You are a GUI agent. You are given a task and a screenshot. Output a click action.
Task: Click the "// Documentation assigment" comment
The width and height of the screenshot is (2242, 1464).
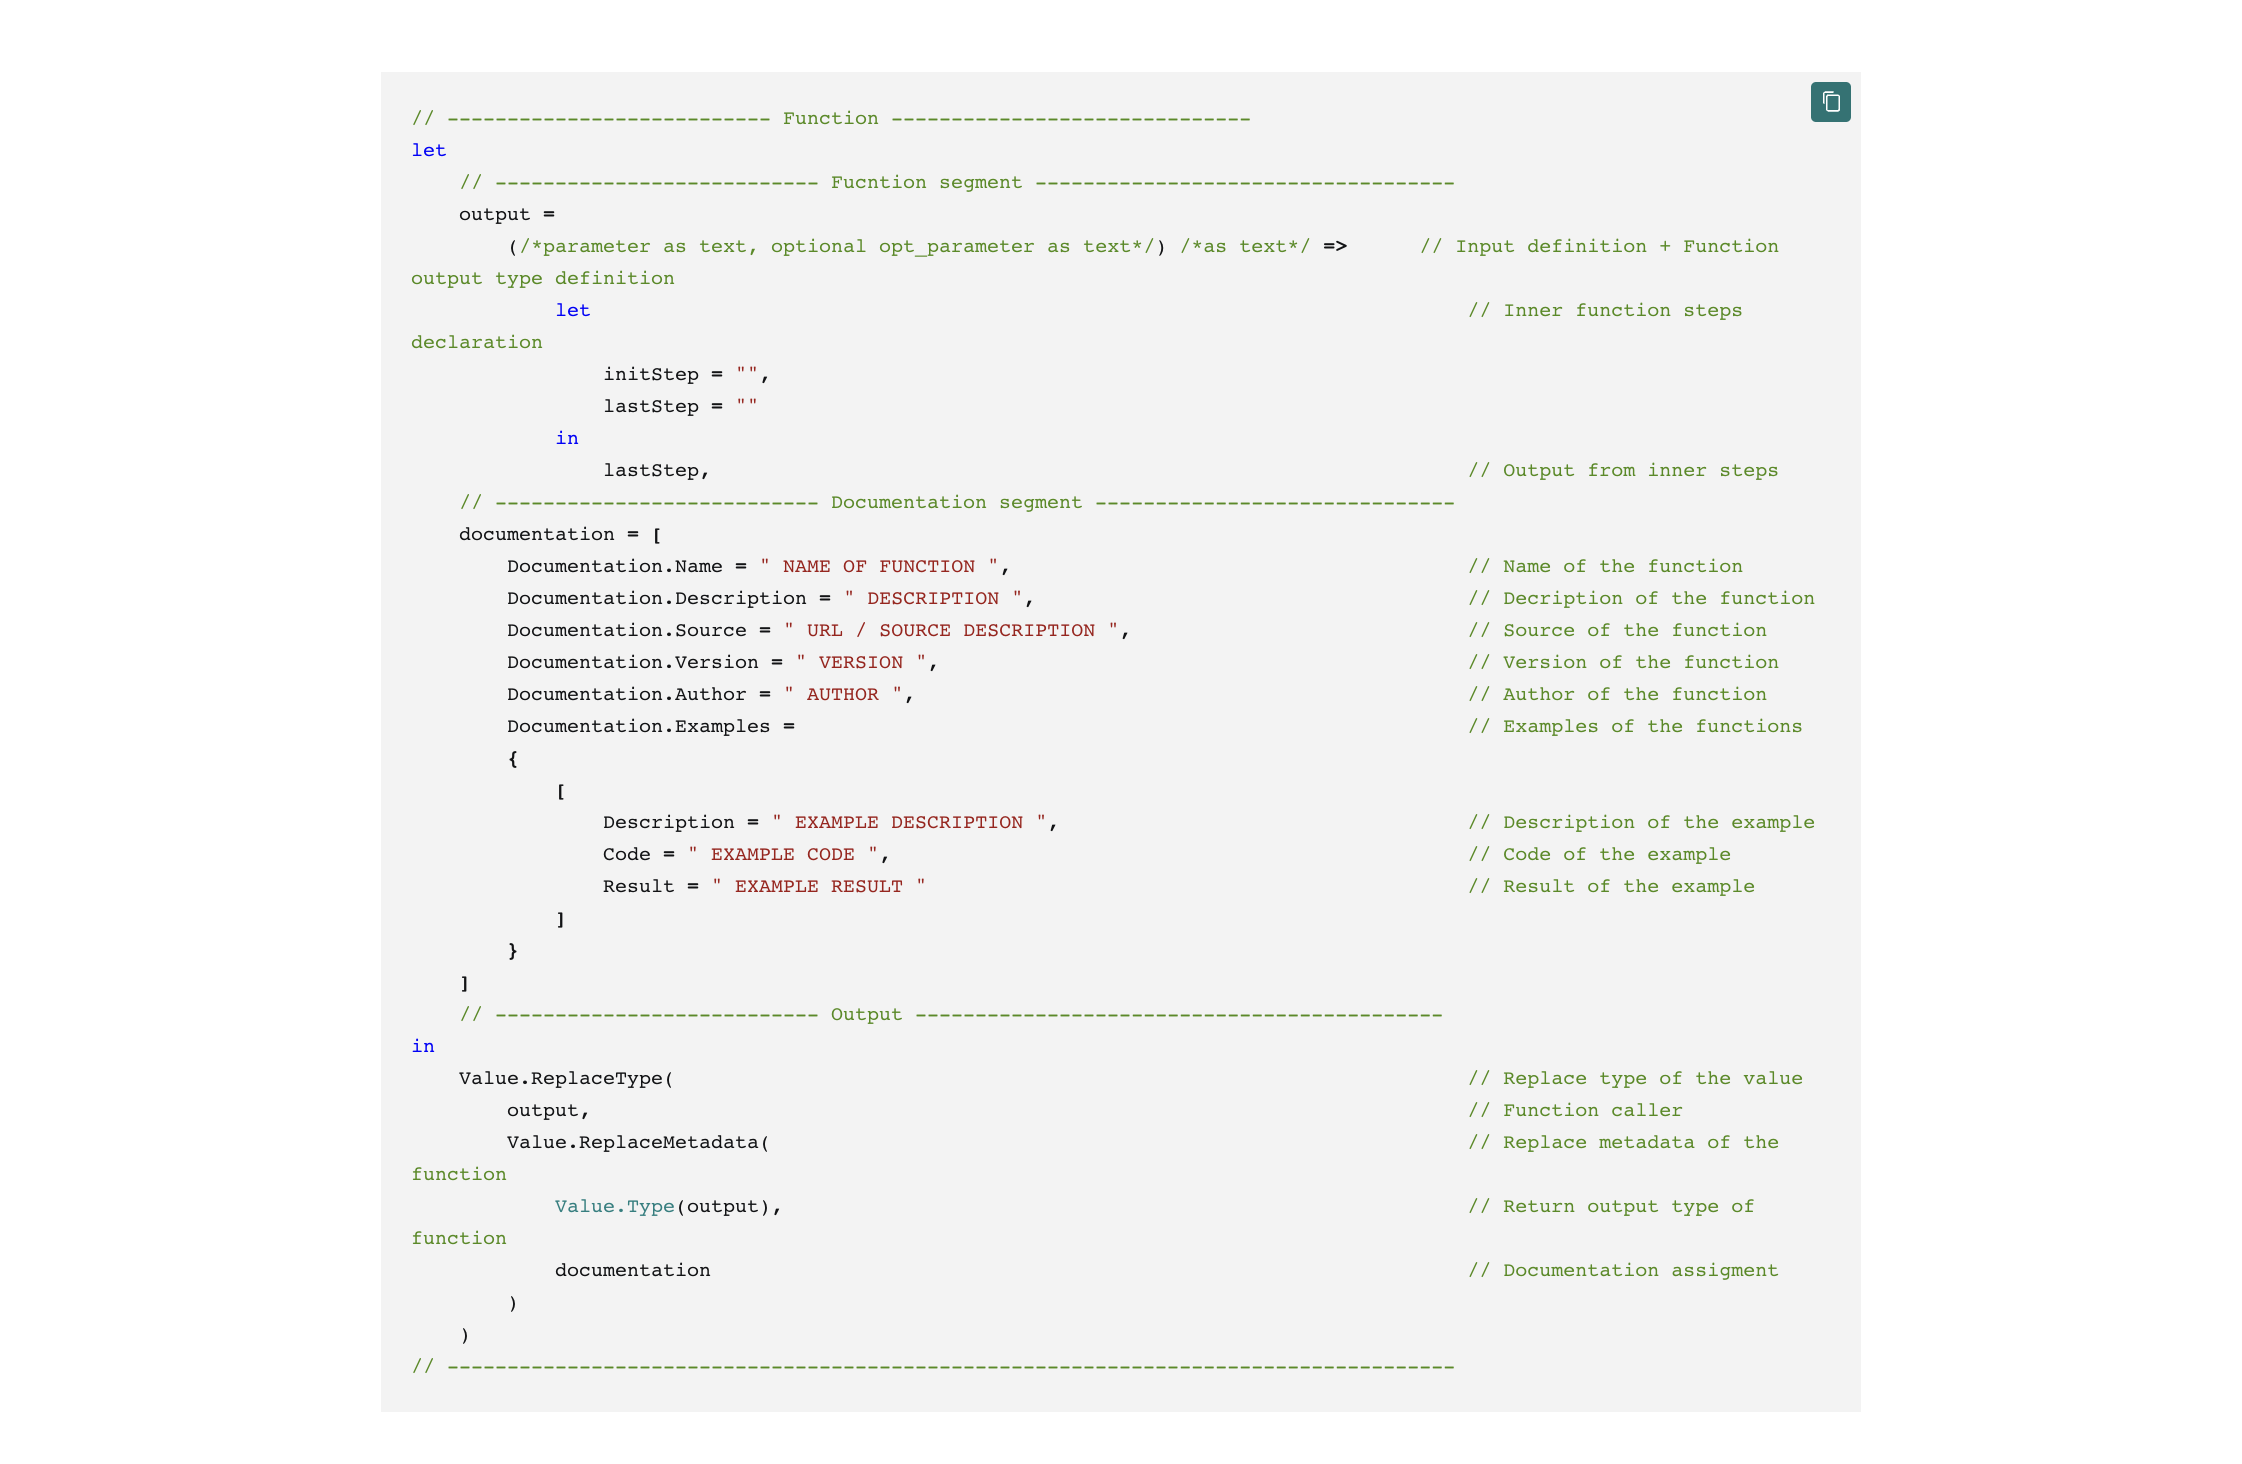[x=1623, y=1270]
